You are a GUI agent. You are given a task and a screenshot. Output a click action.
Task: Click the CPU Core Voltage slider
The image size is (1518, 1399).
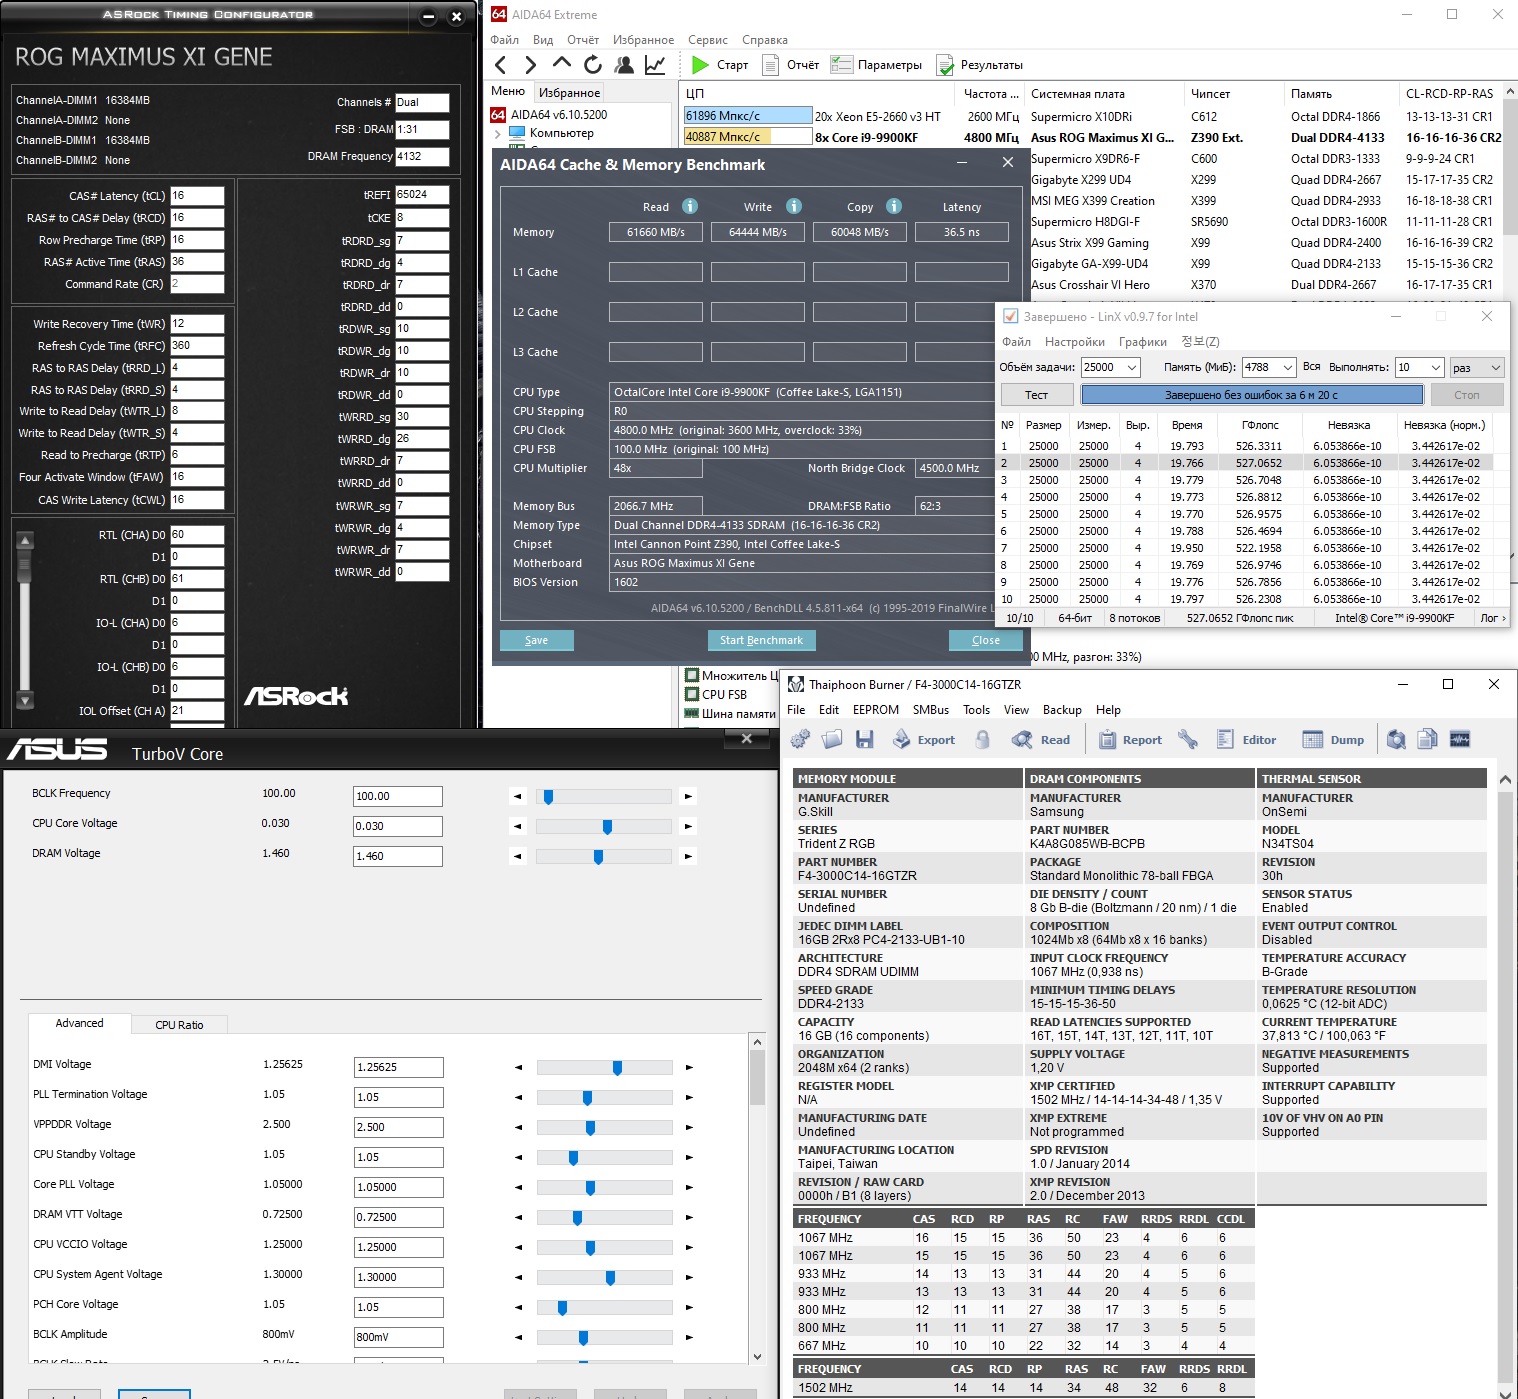603,827
